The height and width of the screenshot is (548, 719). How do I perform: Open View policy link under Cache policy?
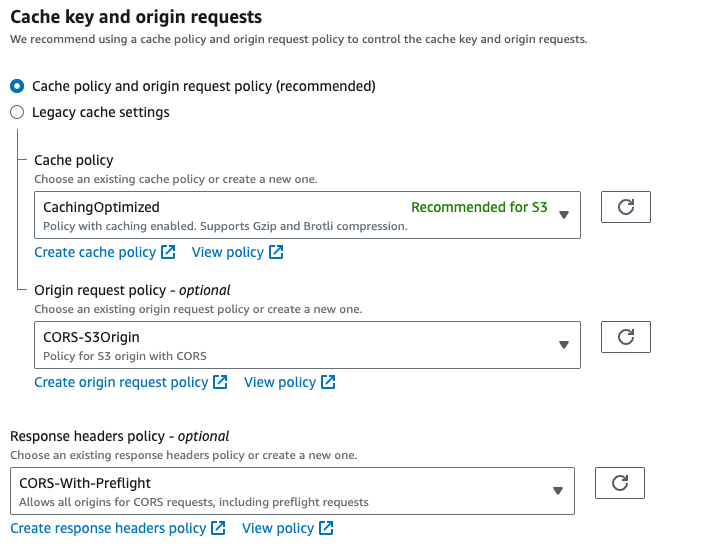[227, 252]
